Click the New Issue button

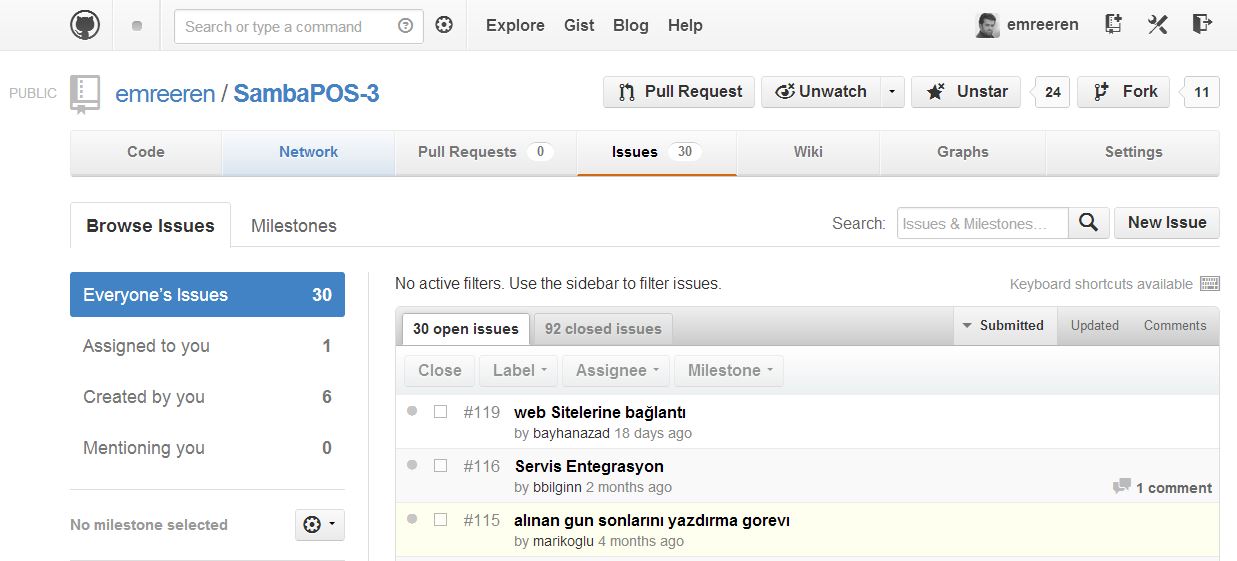1166,223
